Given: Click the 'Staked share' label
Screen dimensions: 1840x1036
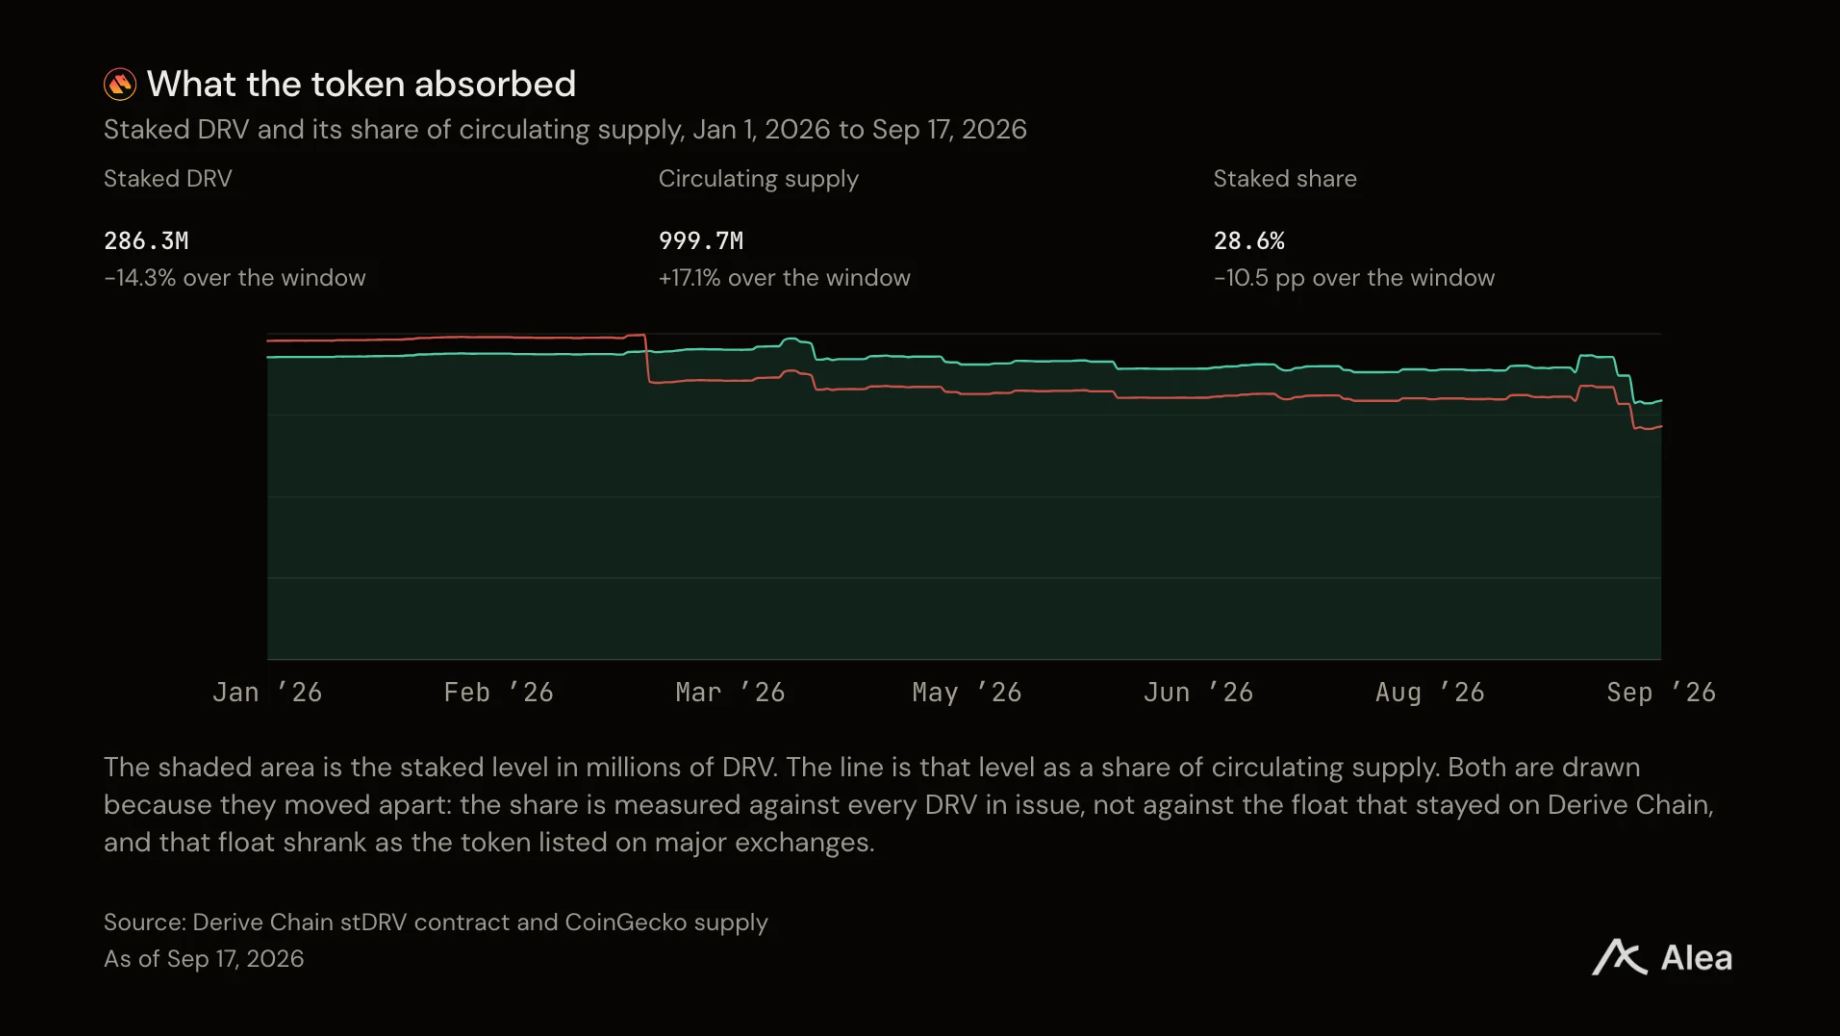Looking at the screenshot, I should (1285, 179).
